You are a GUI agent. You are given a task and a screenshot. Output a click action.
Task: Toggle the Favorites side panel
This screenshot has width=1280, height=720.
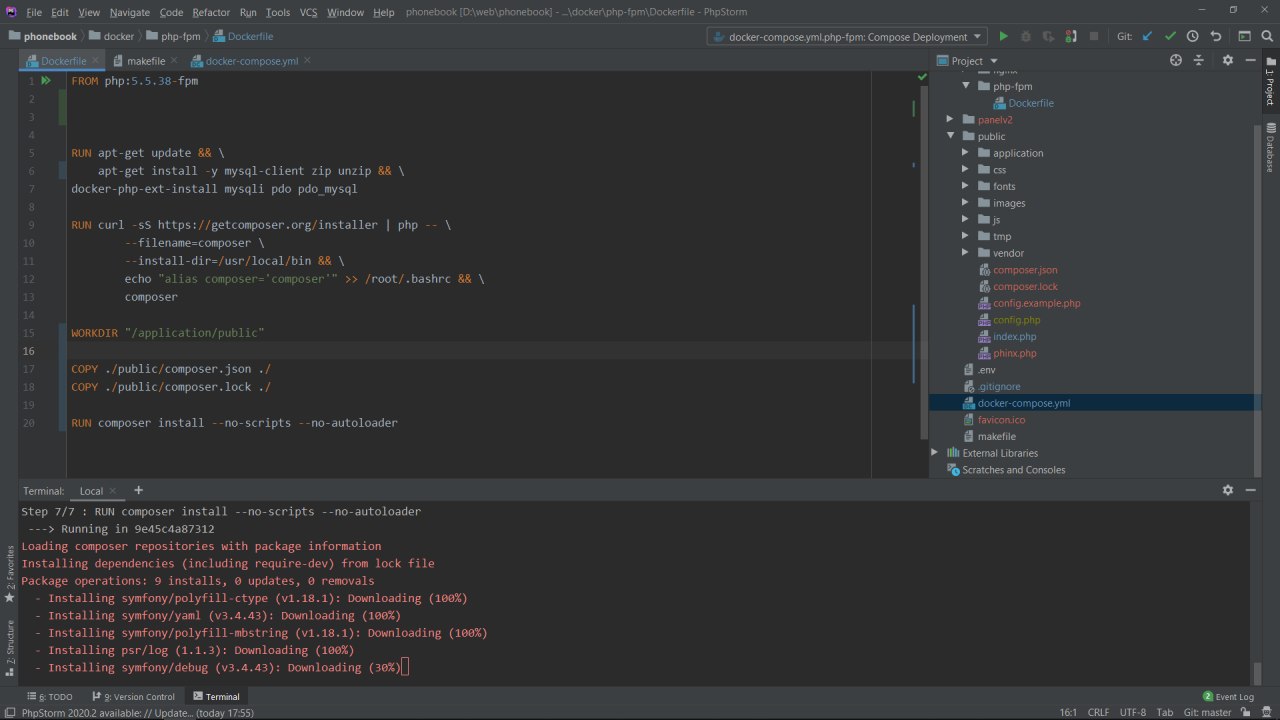[x=10, y=573]
